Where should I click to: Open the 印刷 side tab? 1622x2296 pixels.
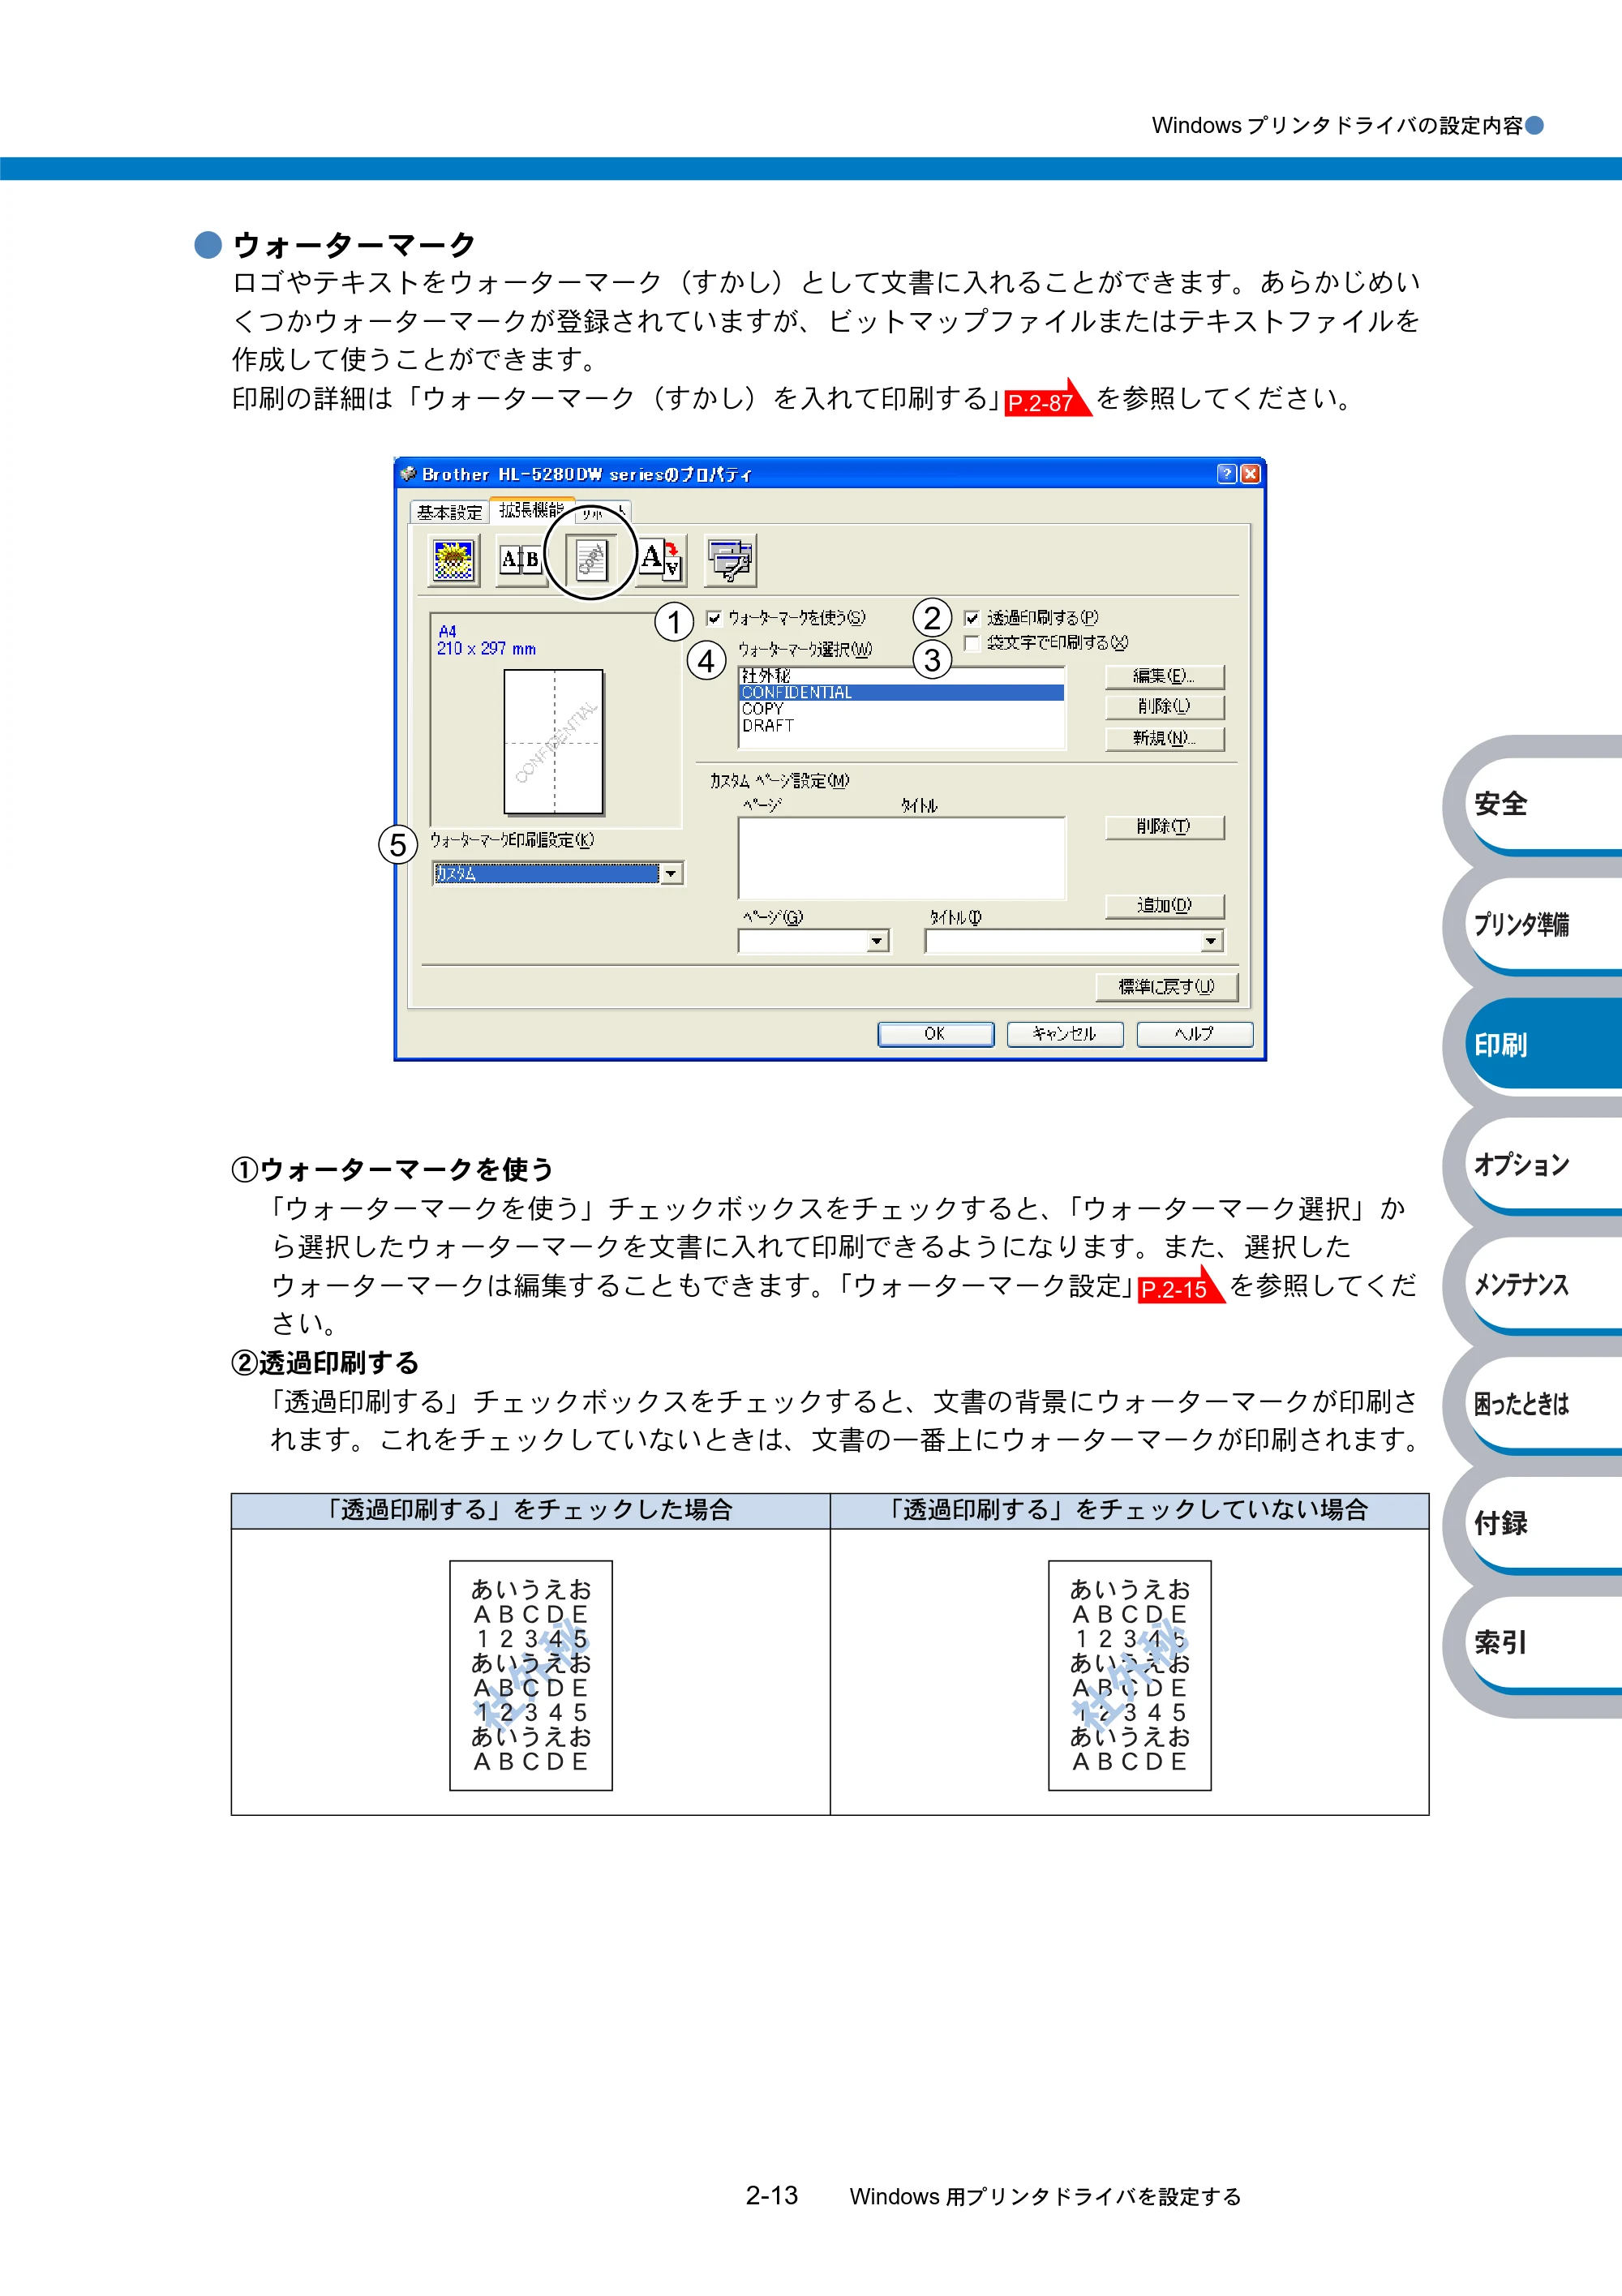click(1543, 1044)
